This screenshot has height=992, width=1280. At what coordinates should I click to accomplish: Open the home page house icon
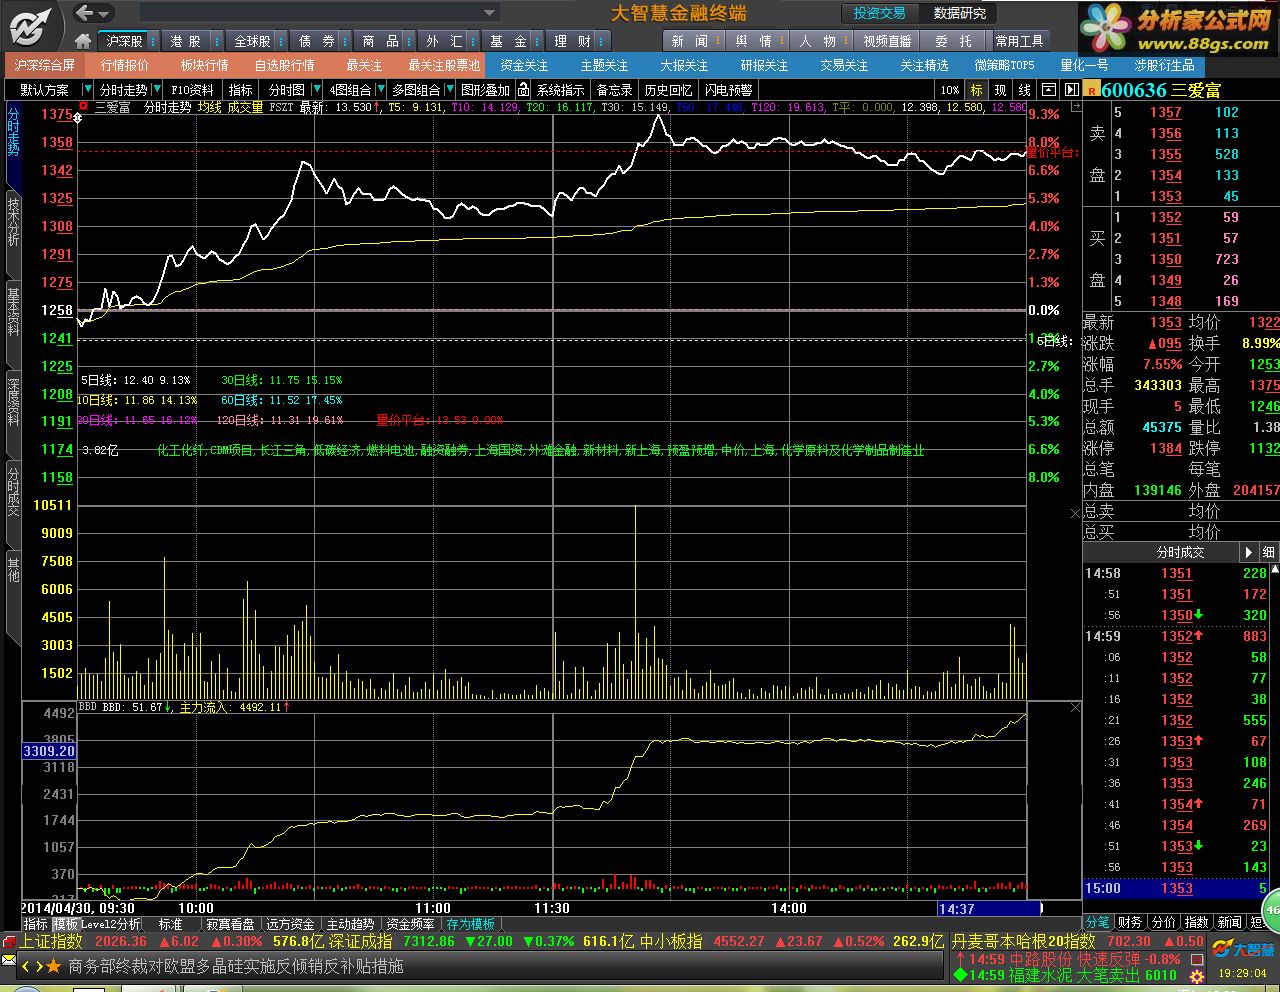(x=84, y=41)
